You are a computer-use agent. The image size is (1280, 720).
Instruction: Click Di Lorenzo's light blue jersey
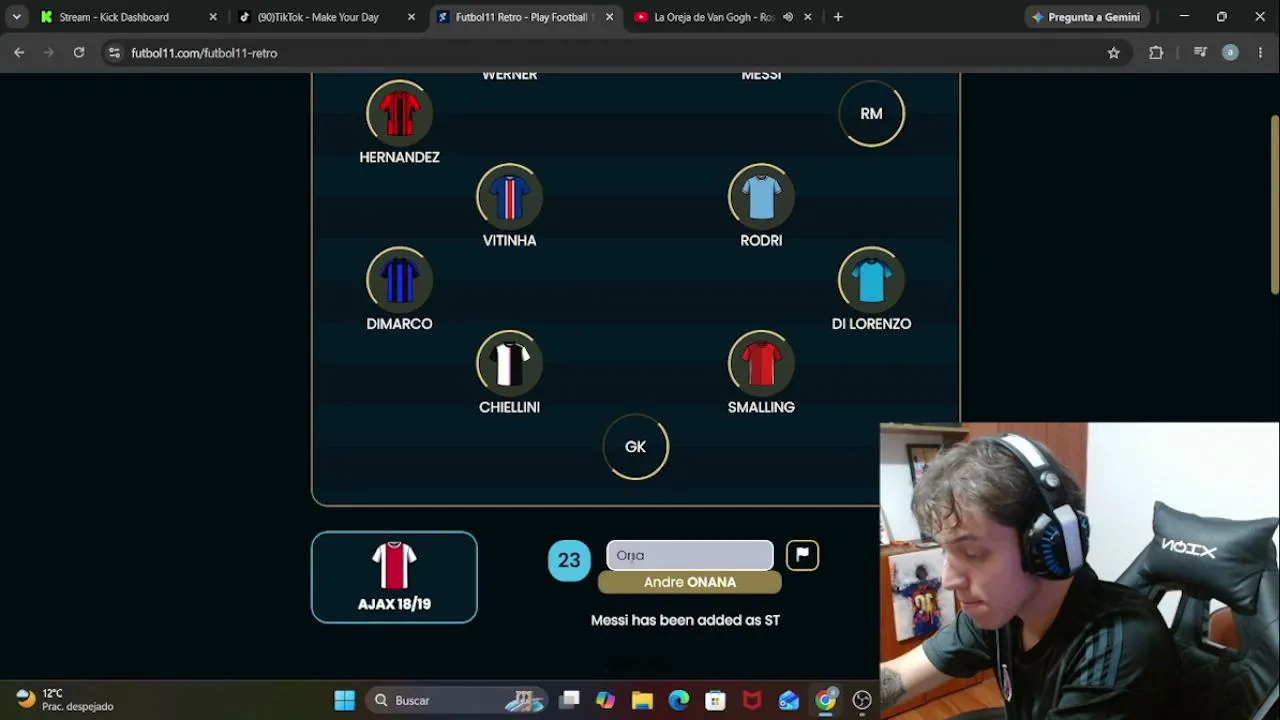(x=871, y=280)
